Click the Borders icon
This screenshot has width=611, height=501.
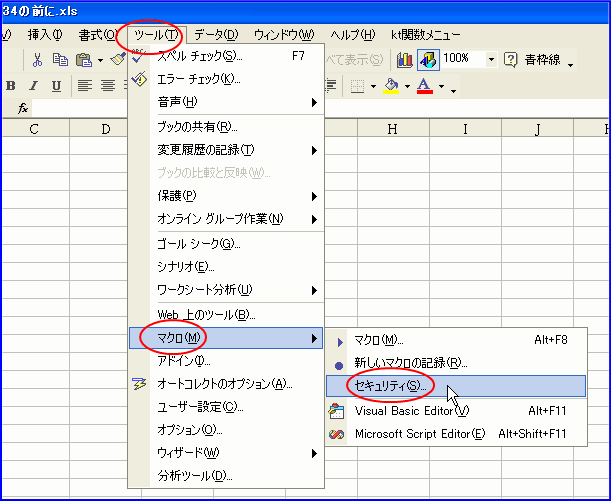click(357, 86)
